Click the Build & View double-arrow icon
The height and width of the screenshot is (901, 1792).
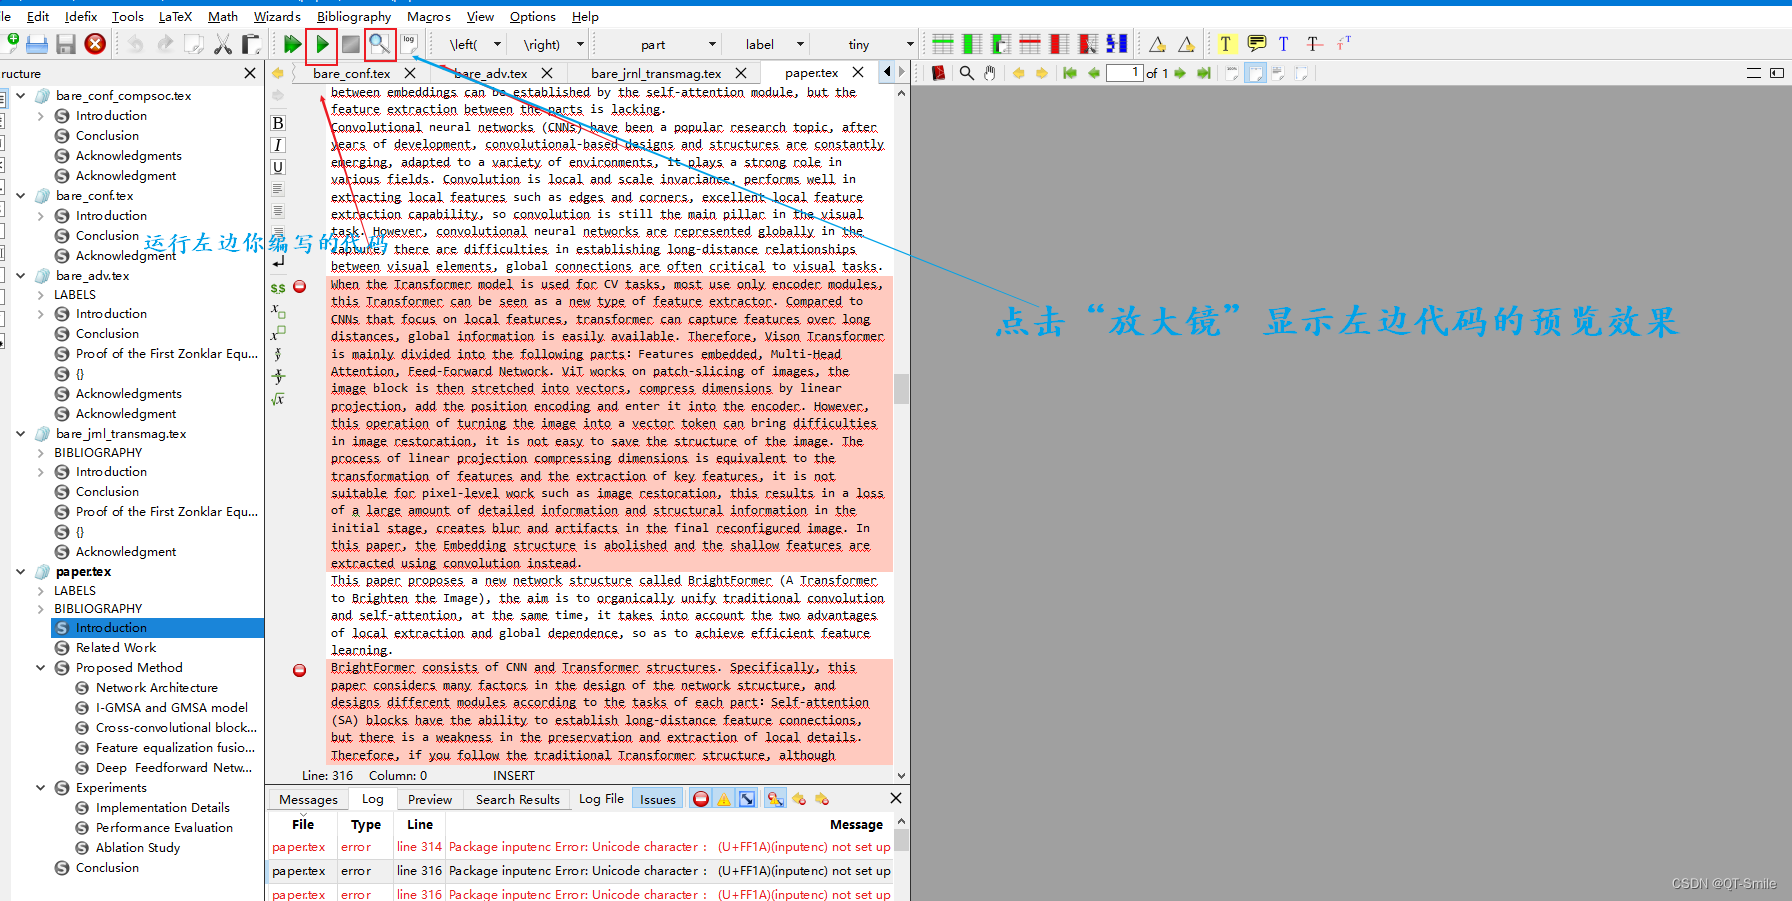(292, 44)
